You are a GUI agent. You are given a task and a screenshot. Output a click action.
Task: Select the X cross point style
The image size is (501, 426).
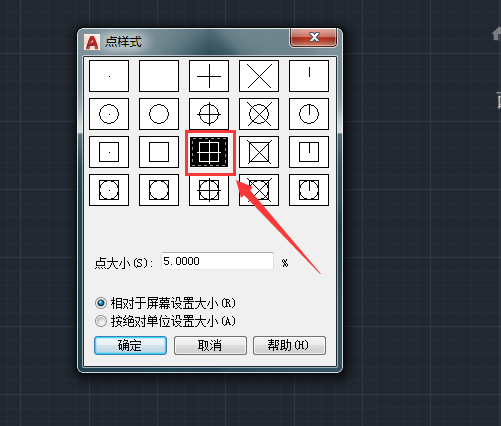(259, 76)
